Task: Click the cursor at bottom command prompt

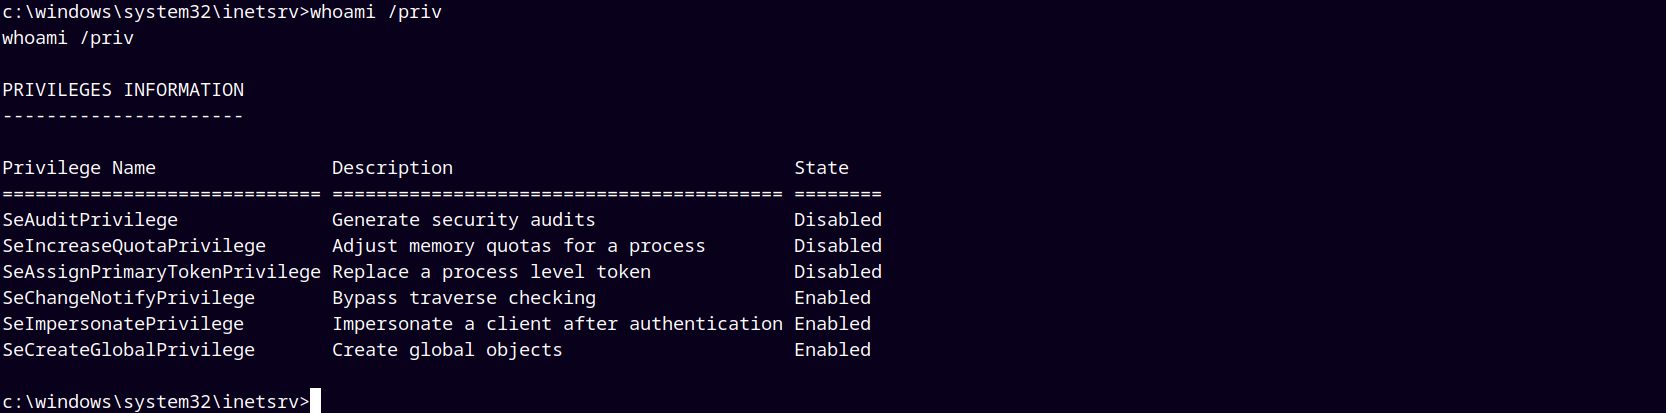Action: click(316, 401)
